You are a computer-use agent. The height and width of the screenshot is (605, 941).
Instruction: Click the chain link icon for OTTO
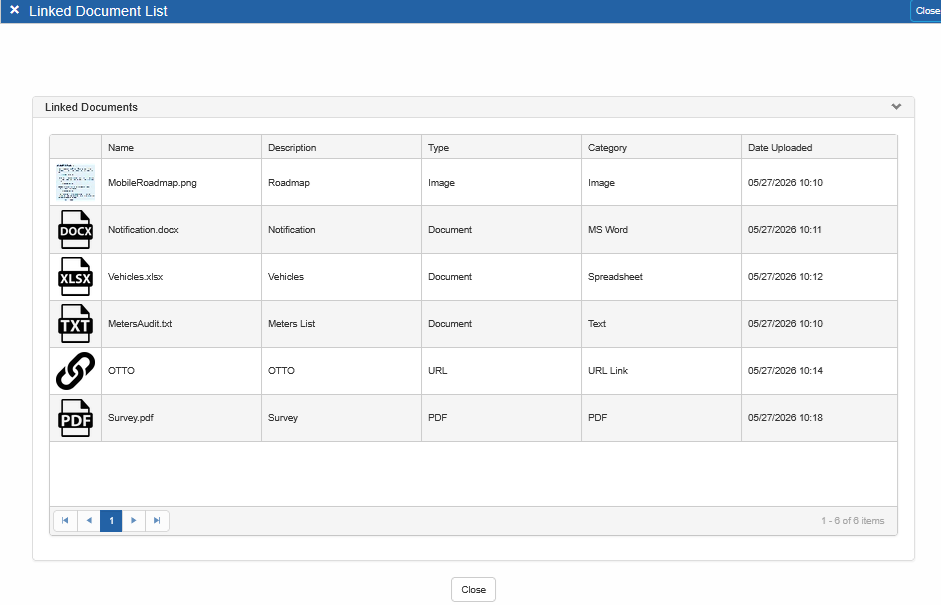[76, 371]
